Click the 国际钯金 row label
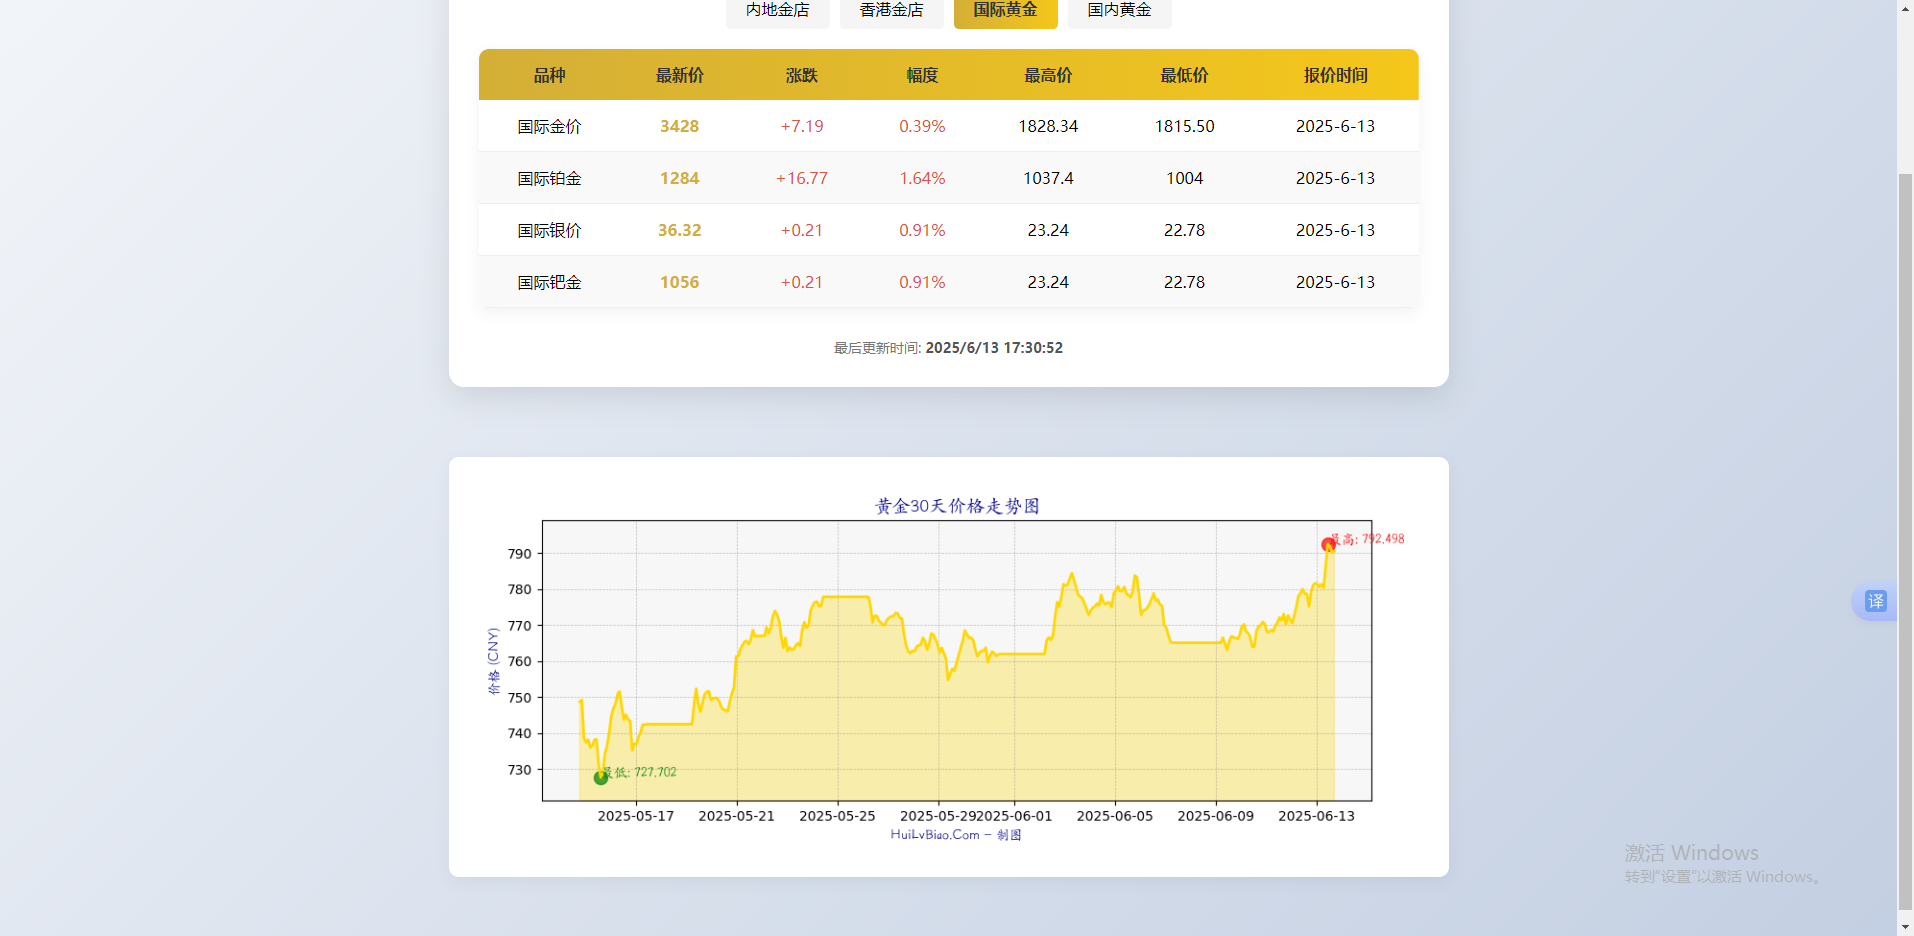 [x=550, y=282]
